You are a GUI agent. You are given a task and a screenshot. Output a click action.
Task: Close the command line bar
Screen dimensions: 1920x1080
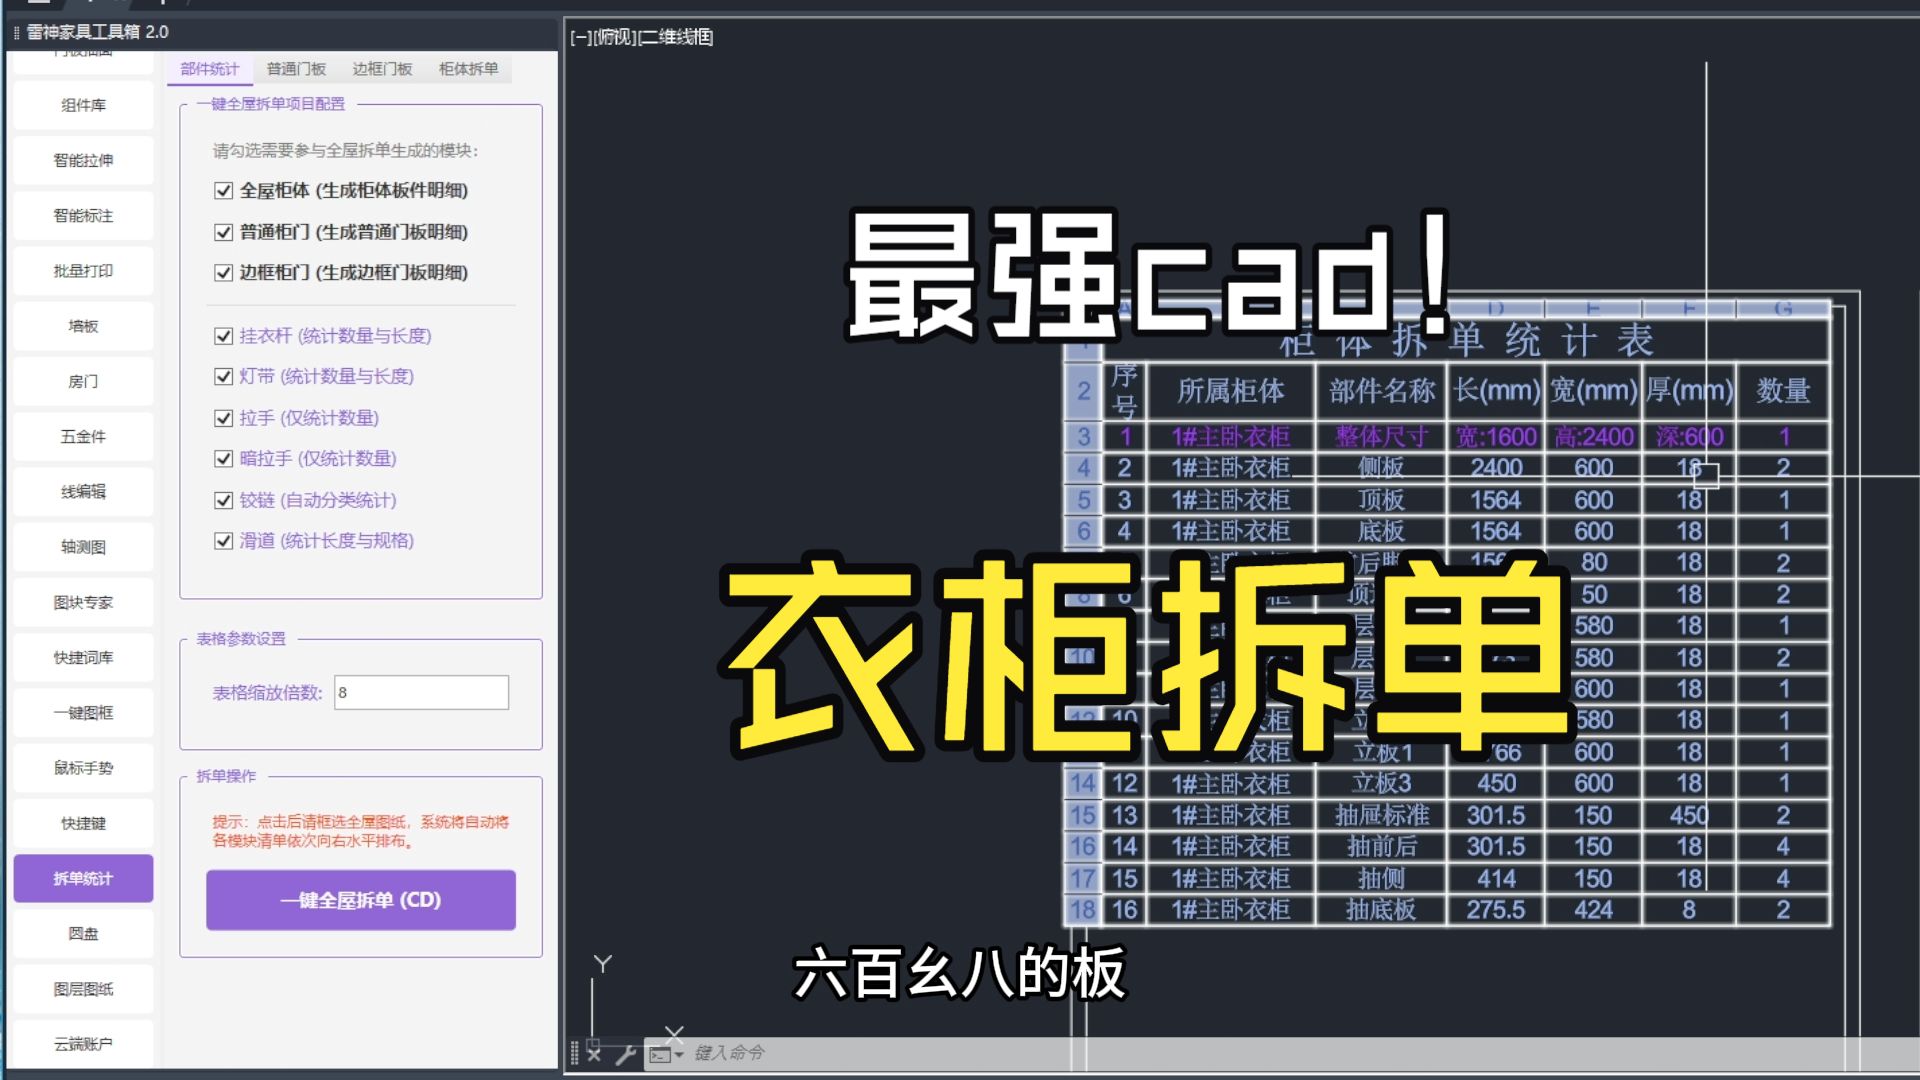(x=594, y=1053)
